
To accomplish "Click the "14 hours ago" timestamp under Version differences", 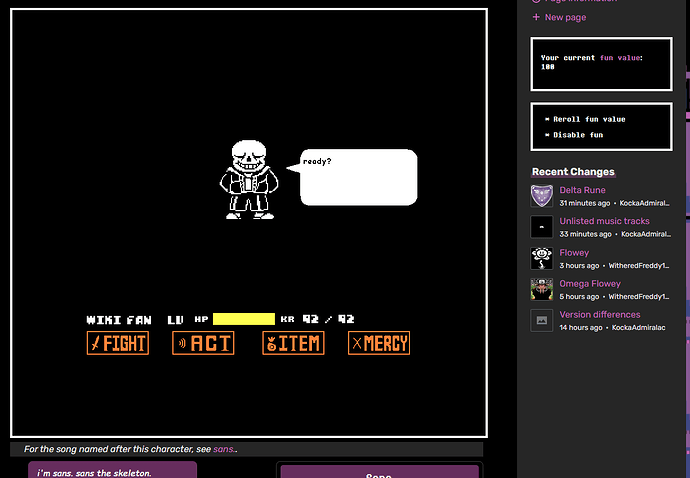I will point(581,327).
